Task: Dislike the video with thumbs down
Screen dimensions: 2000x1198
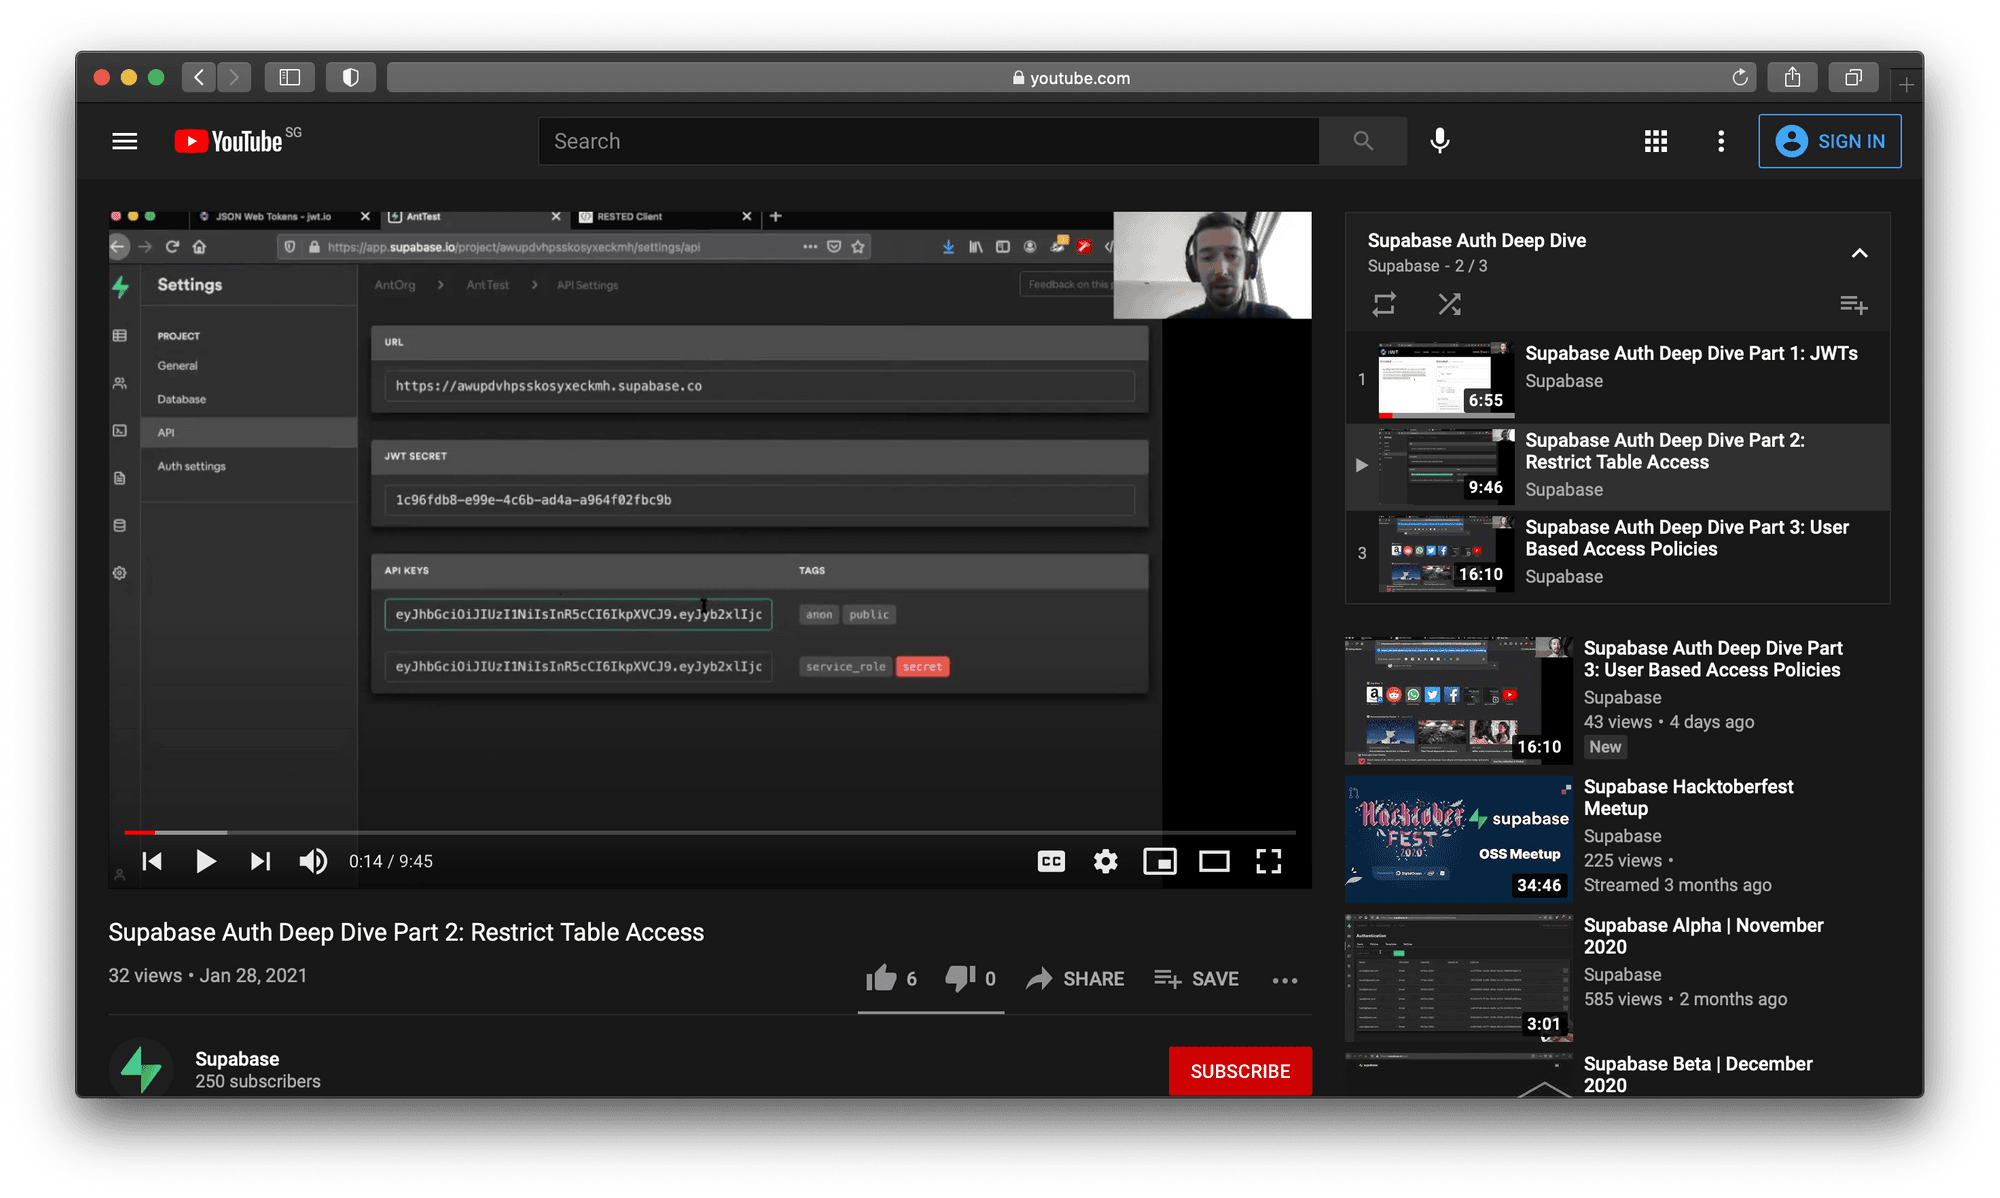Action: tap(971, 978)
